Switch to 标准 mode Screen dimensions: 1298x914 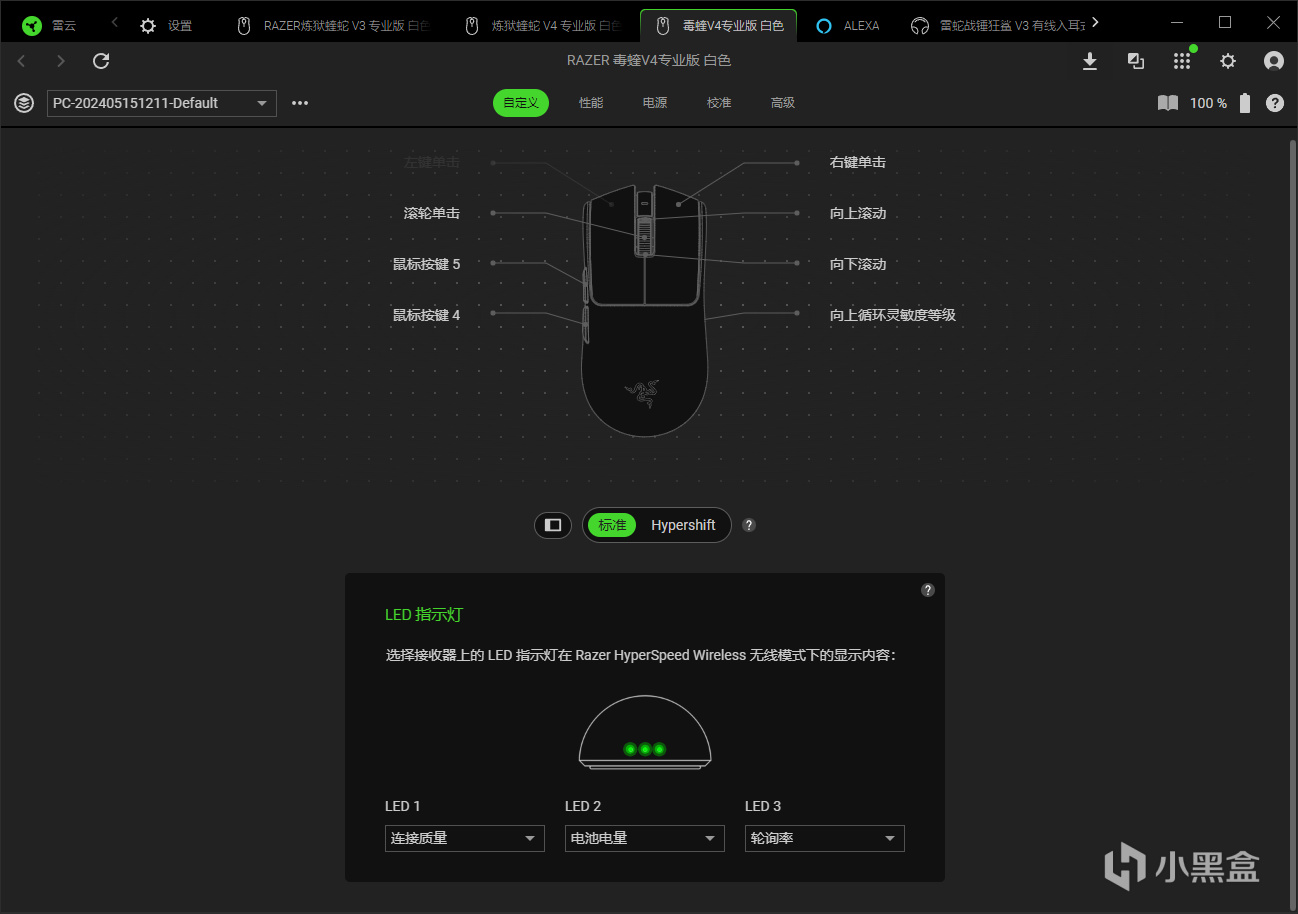(612, 525)
